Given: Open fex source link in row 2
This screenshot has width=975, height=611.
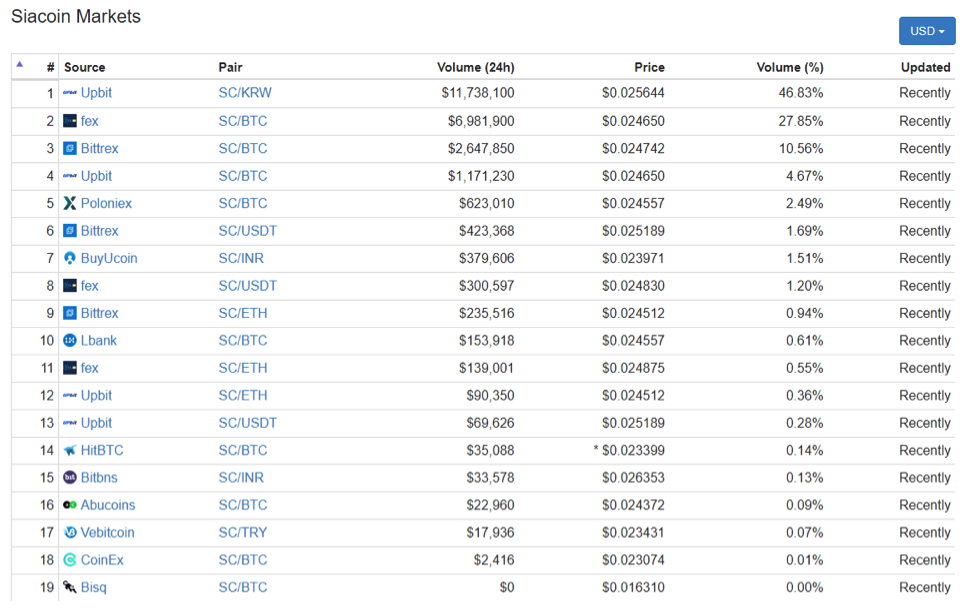Looking at the screenshot, I should click(90, 121).
